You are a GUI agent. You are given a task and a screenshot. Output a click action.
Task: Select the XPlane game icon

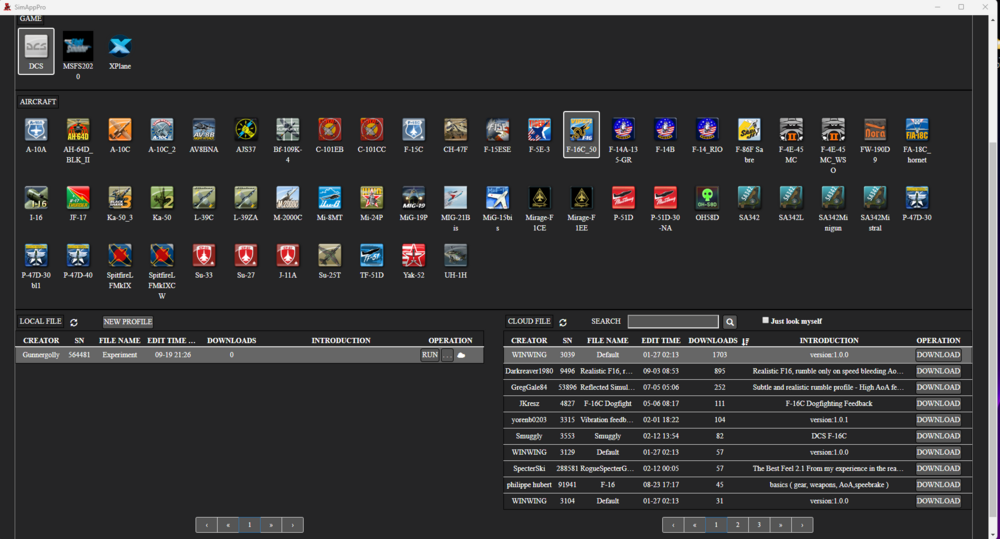pyautogui.click(x=120, y=46)
